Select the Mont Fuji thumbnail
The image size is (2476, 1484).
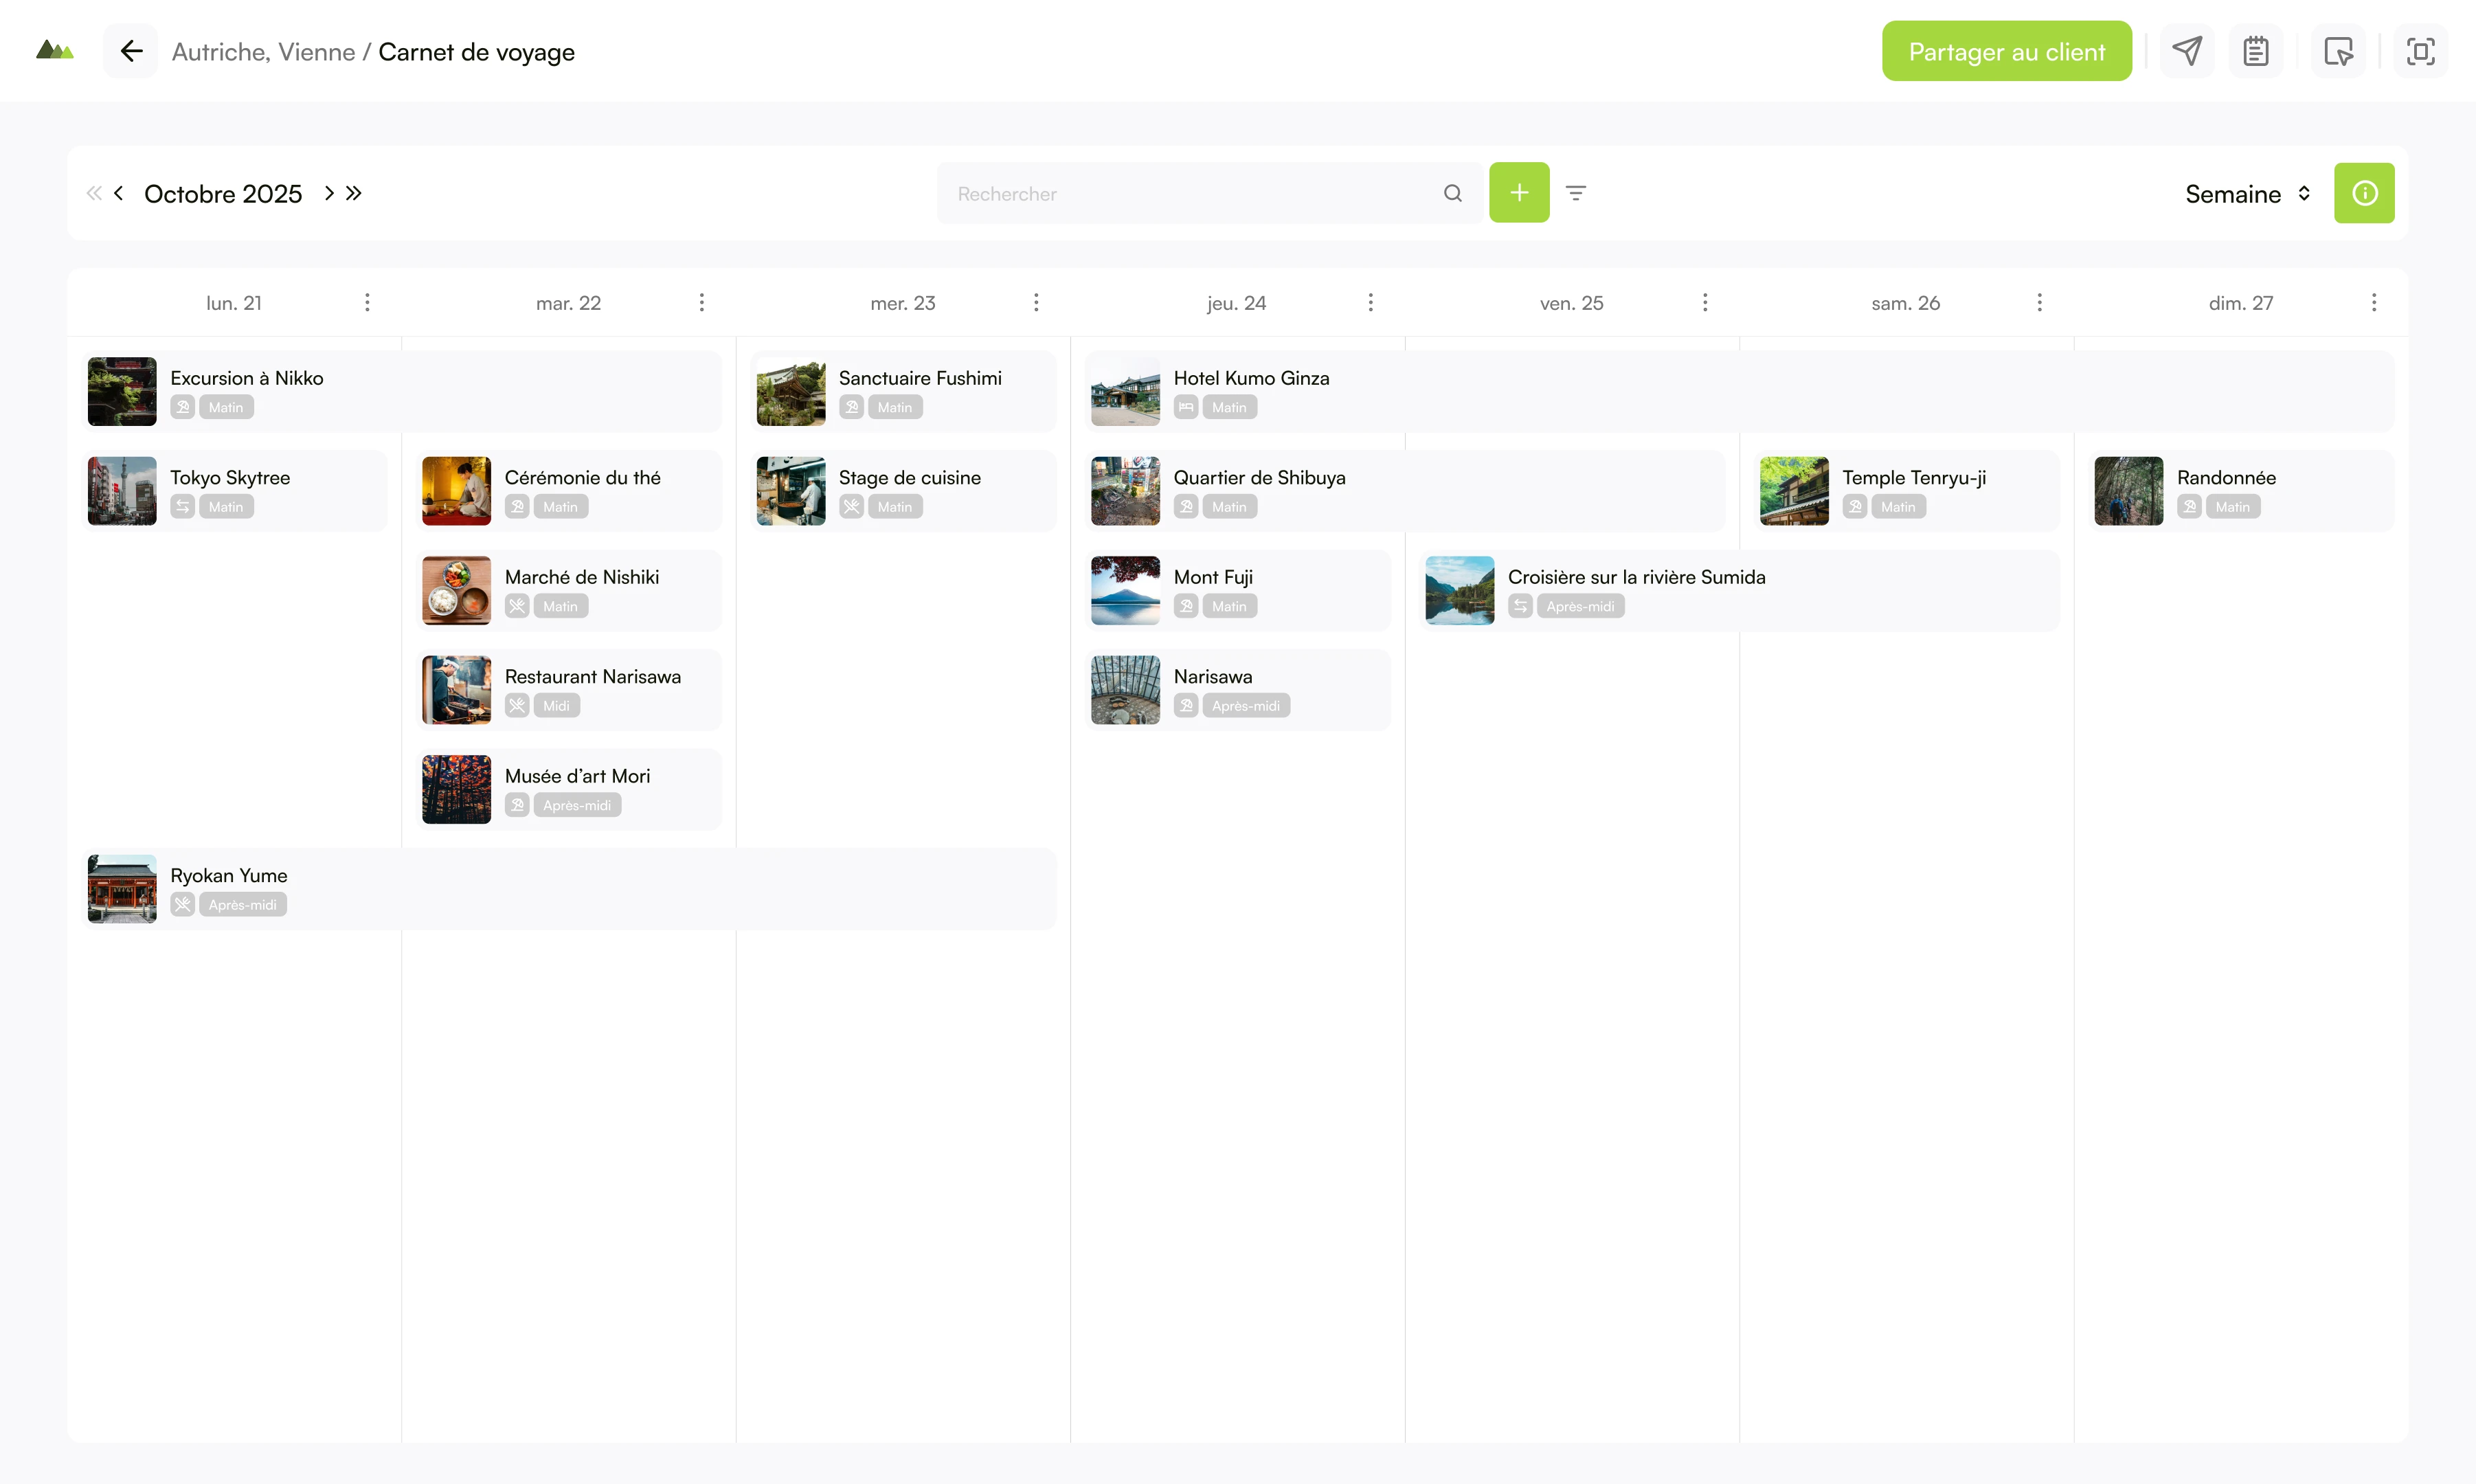[x=1125, y=590]
